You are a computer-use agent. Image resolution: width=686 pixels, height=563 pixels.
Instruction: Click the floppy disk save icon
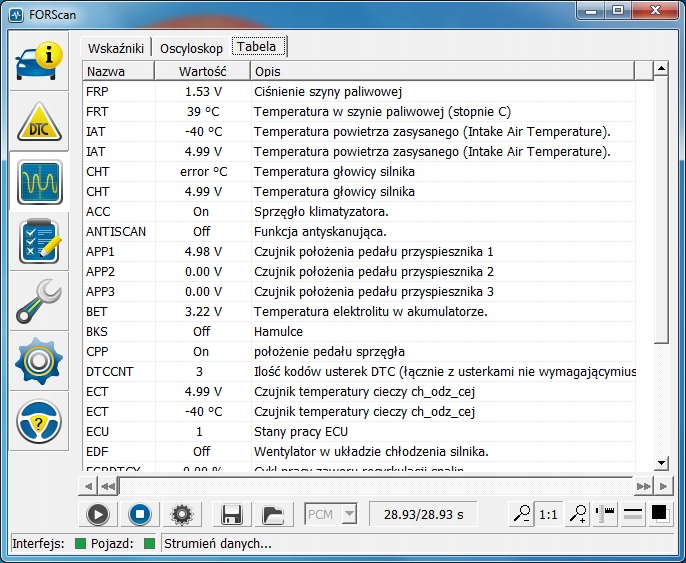coord(232,515)
